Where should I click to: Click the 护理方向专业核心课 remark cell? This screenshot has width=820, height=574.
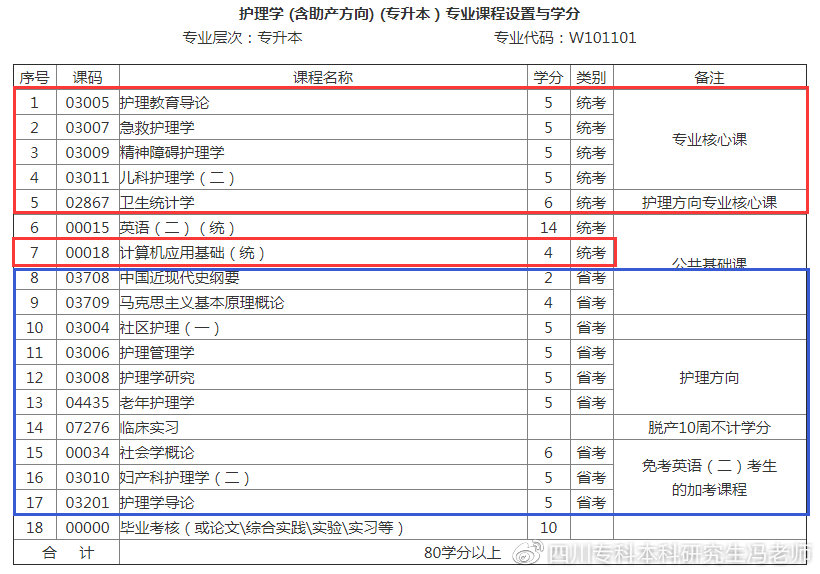point(709,202)
